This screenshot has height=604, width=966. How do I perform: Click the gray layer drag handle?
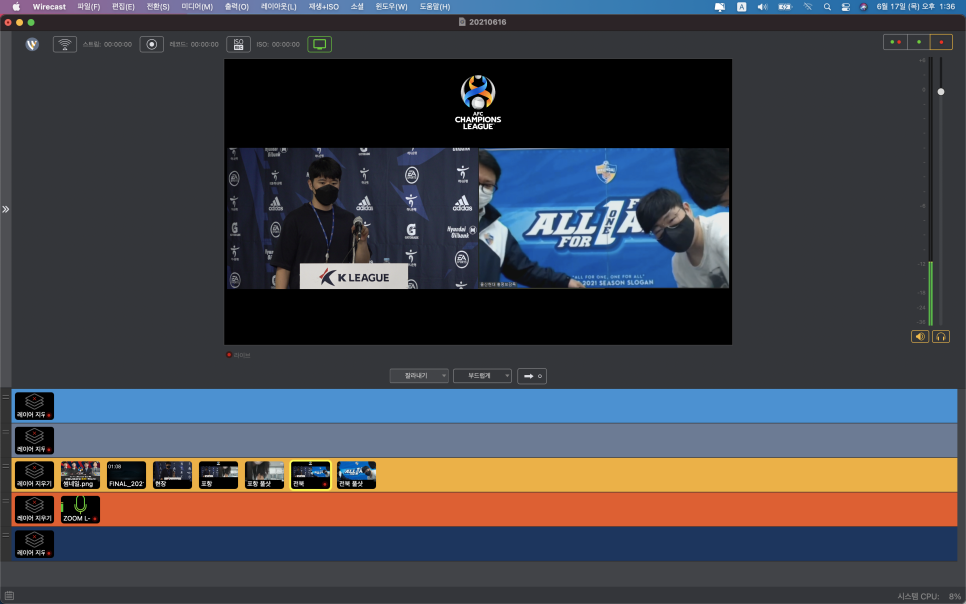(6, 431)
